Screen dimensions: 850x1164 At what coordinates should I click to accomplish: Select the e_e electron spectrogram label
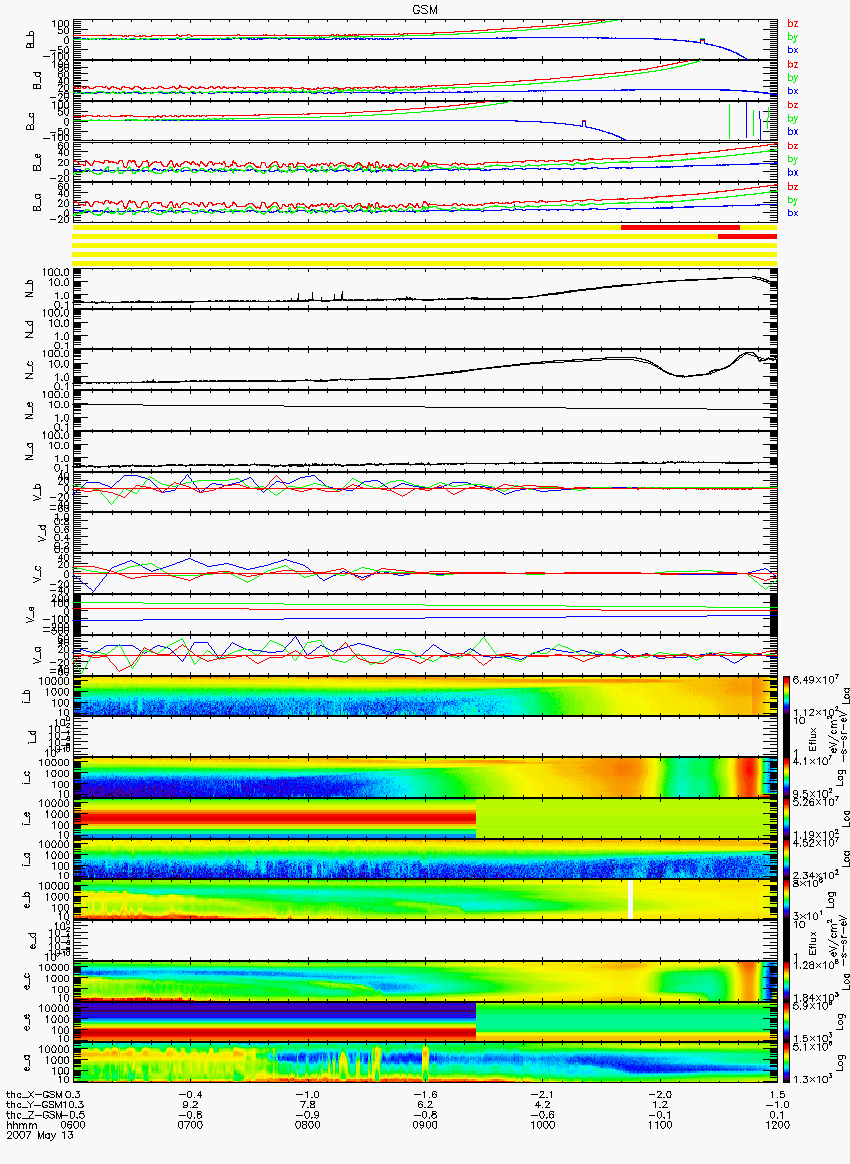pos(25,1022)
